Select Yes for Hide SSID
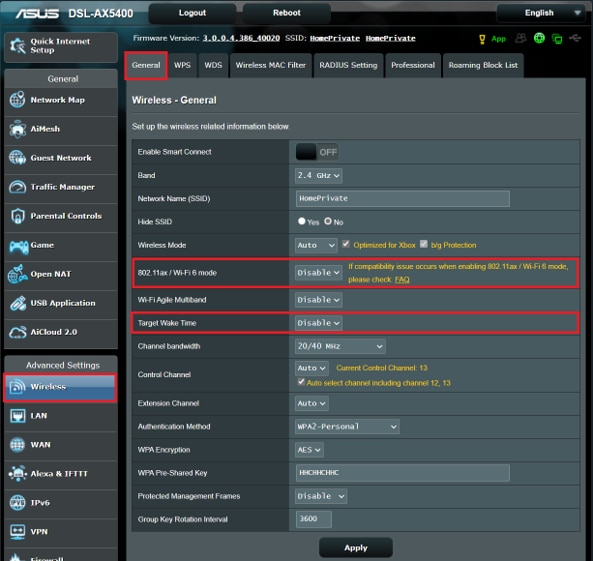 coord(301,221)
